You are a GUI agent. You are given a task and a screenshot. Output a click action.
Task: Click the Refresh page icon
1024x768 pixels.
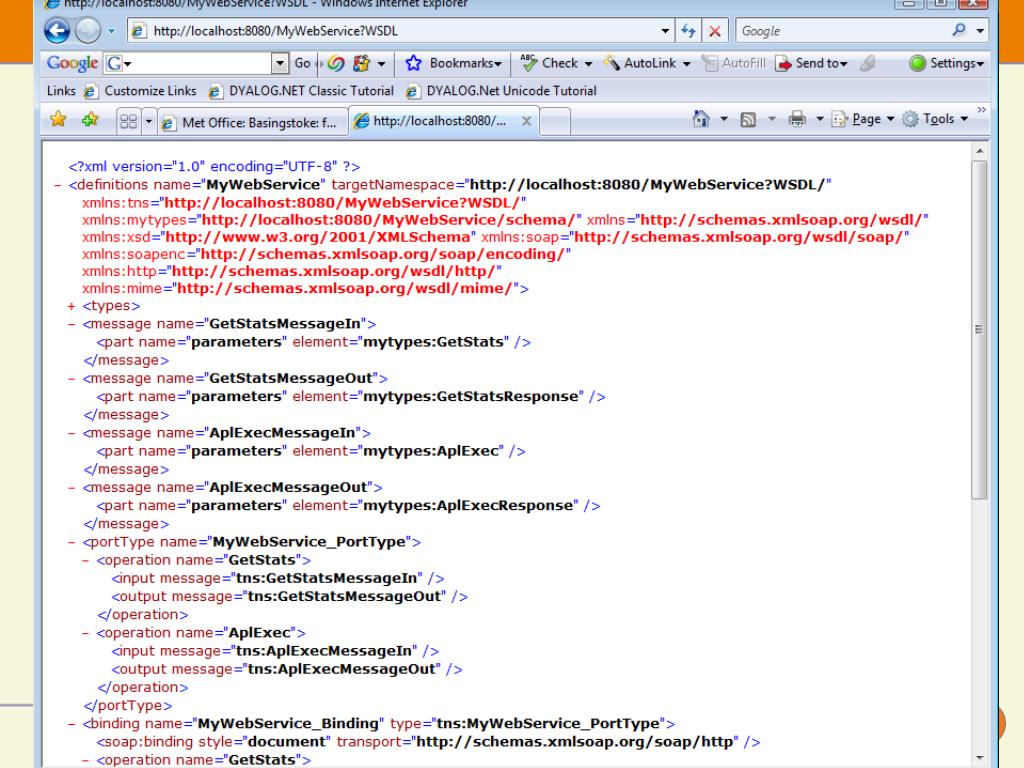coord(688,31)
